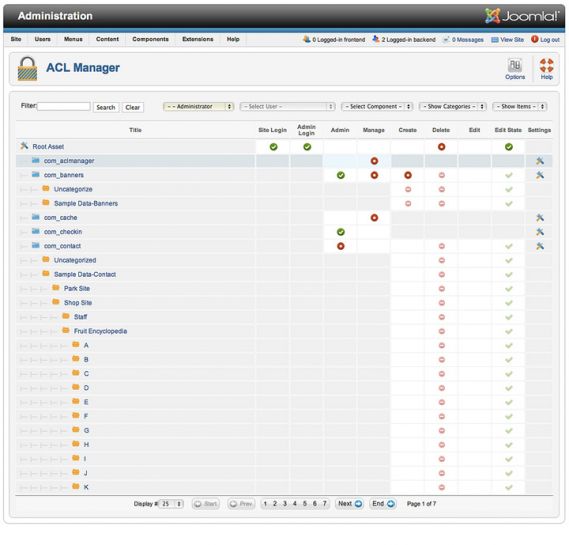Open settings wrench for com_aclmanager row

tap(540, 161)
